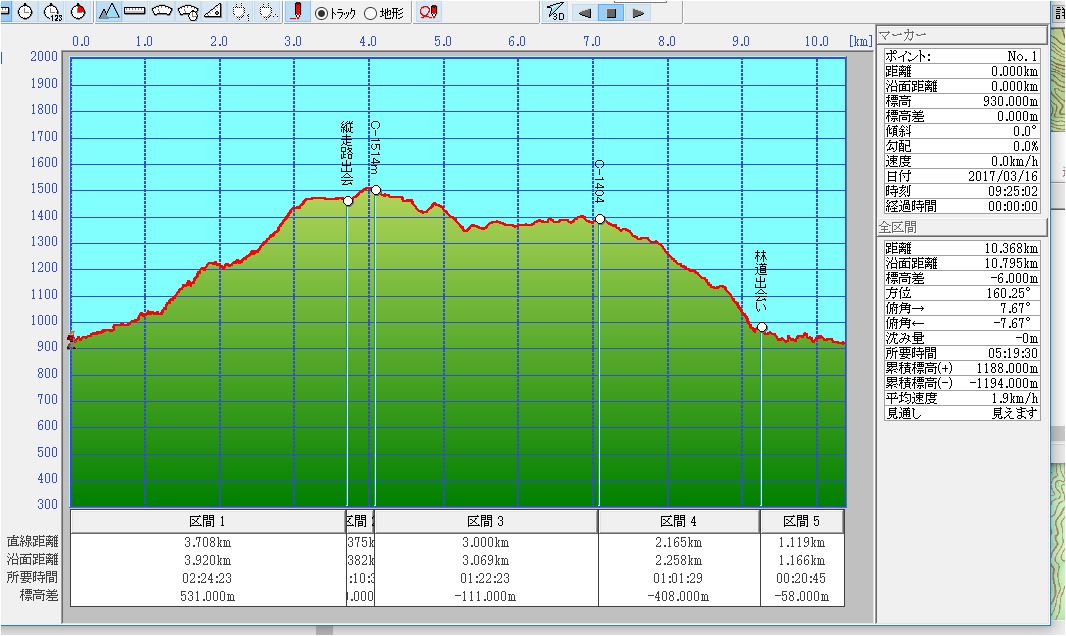Image resolution: width=1066 pixels, height=636 pixels.
Task: Click the 時刻 09:25:02 value
Action: [x=1012, y=191]
